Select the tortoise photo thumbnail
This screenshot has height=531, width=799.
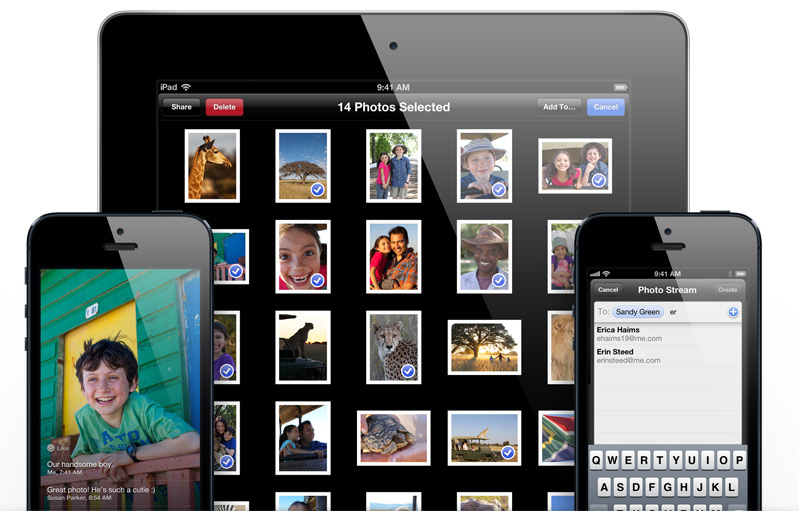tap(393, 437)
